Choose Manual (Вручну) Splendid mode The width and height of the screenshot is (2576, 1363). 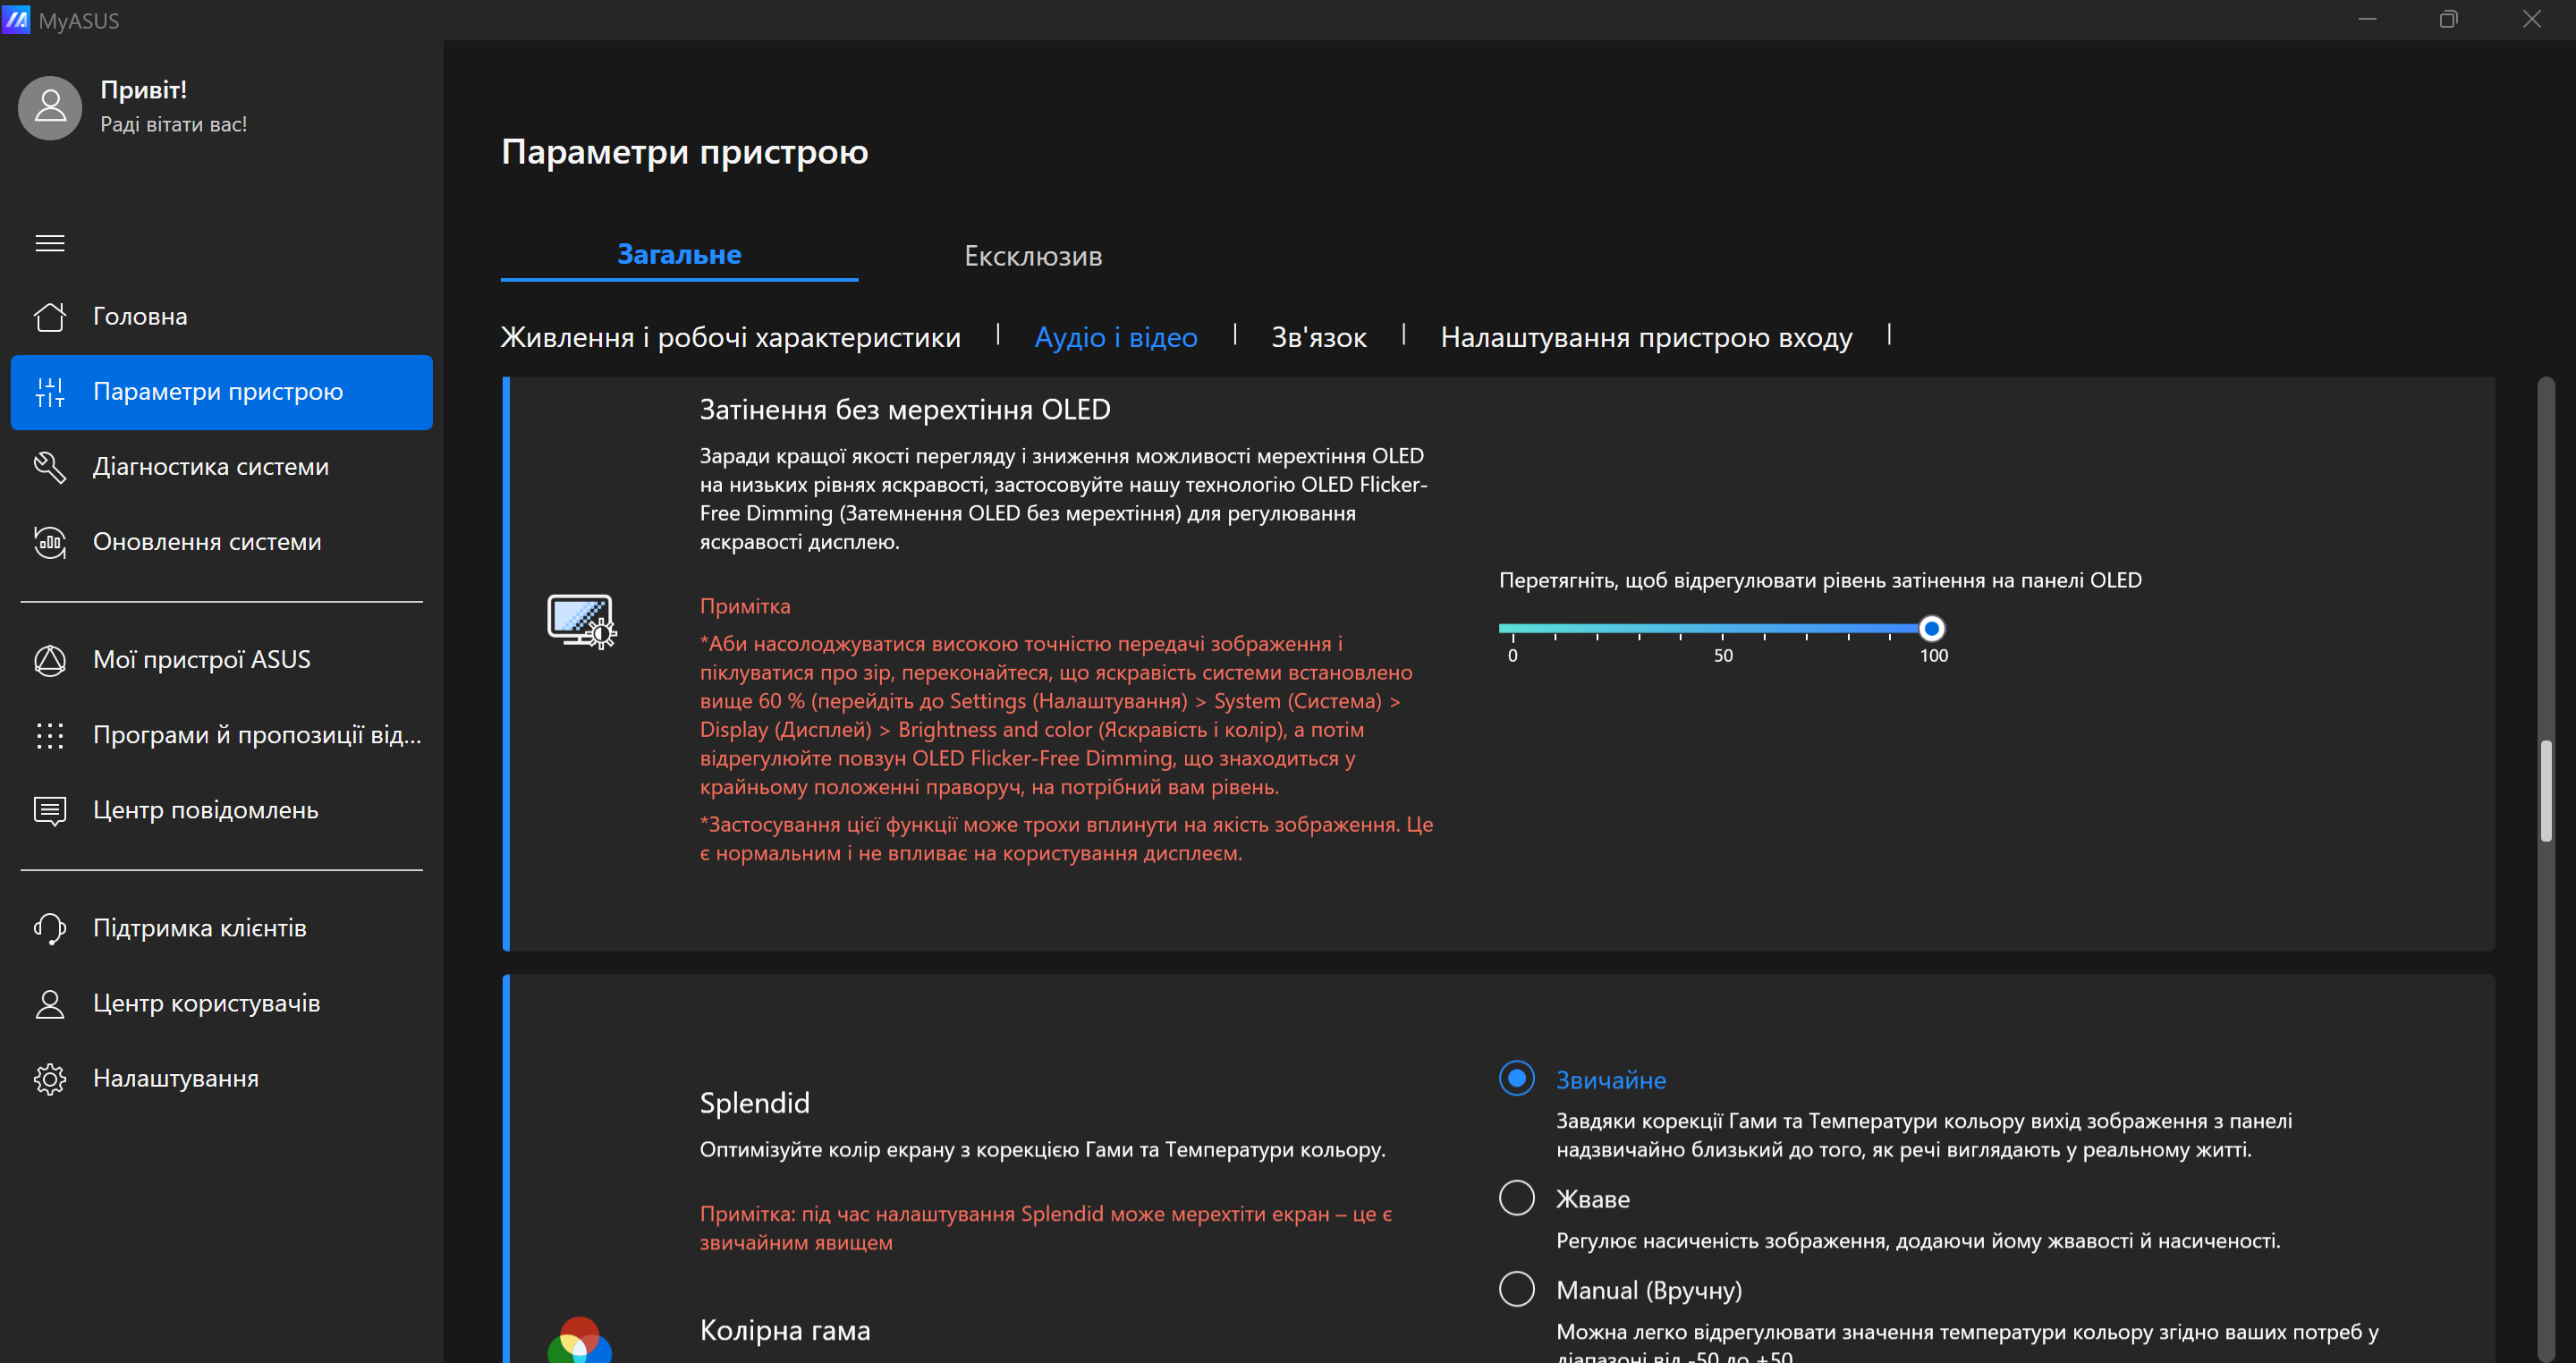pyautogui.click(x=1516, y=1288)
